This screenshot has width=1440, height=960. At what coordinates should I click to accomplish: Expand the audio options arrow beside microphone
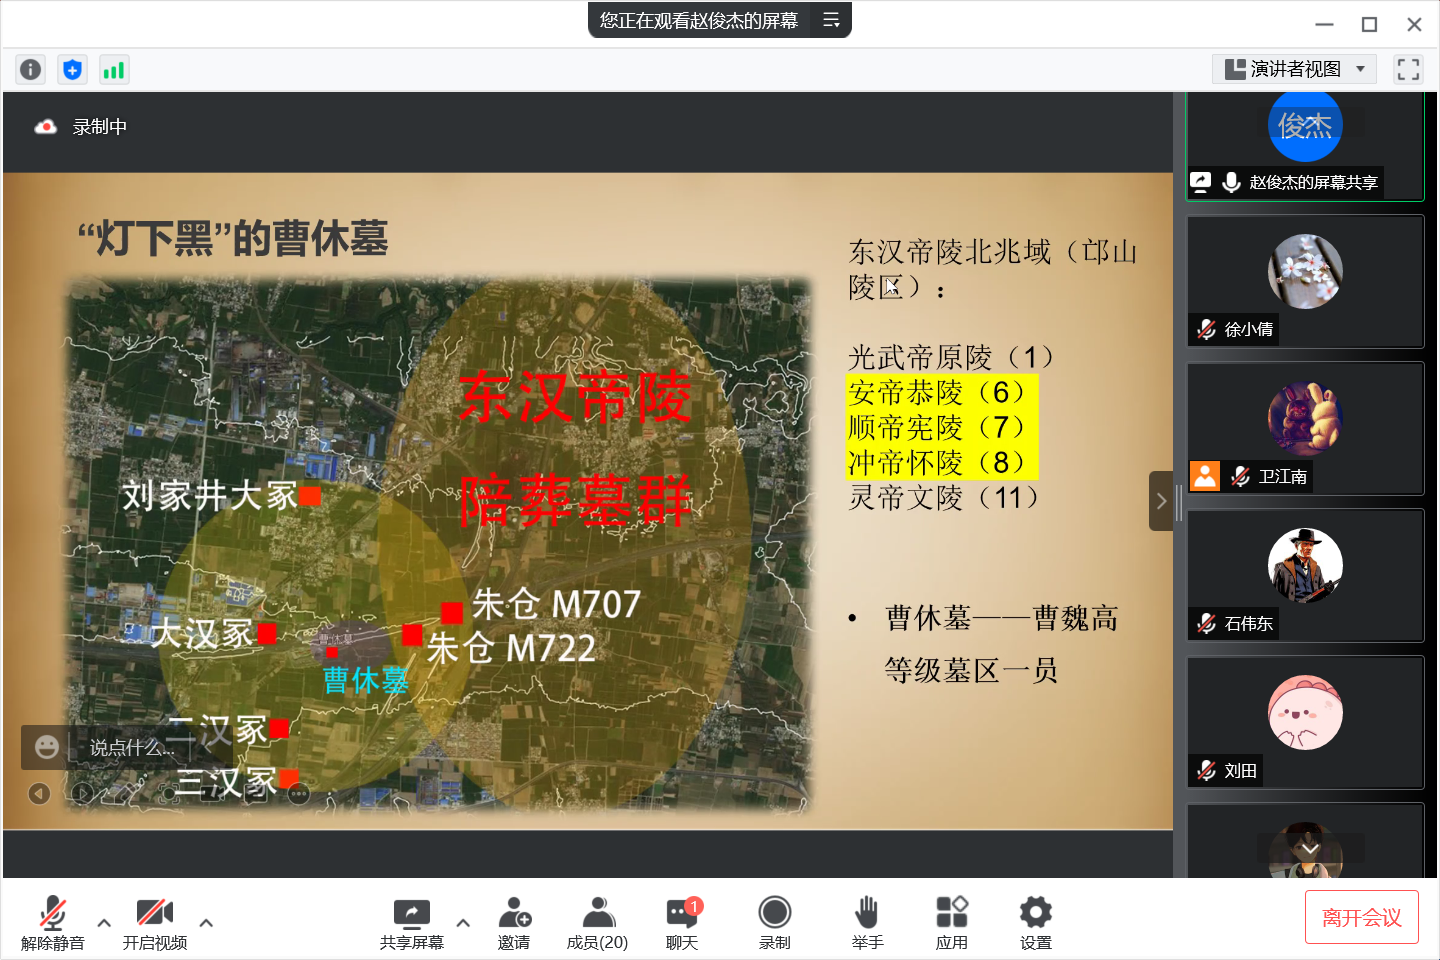click(104, 922)
